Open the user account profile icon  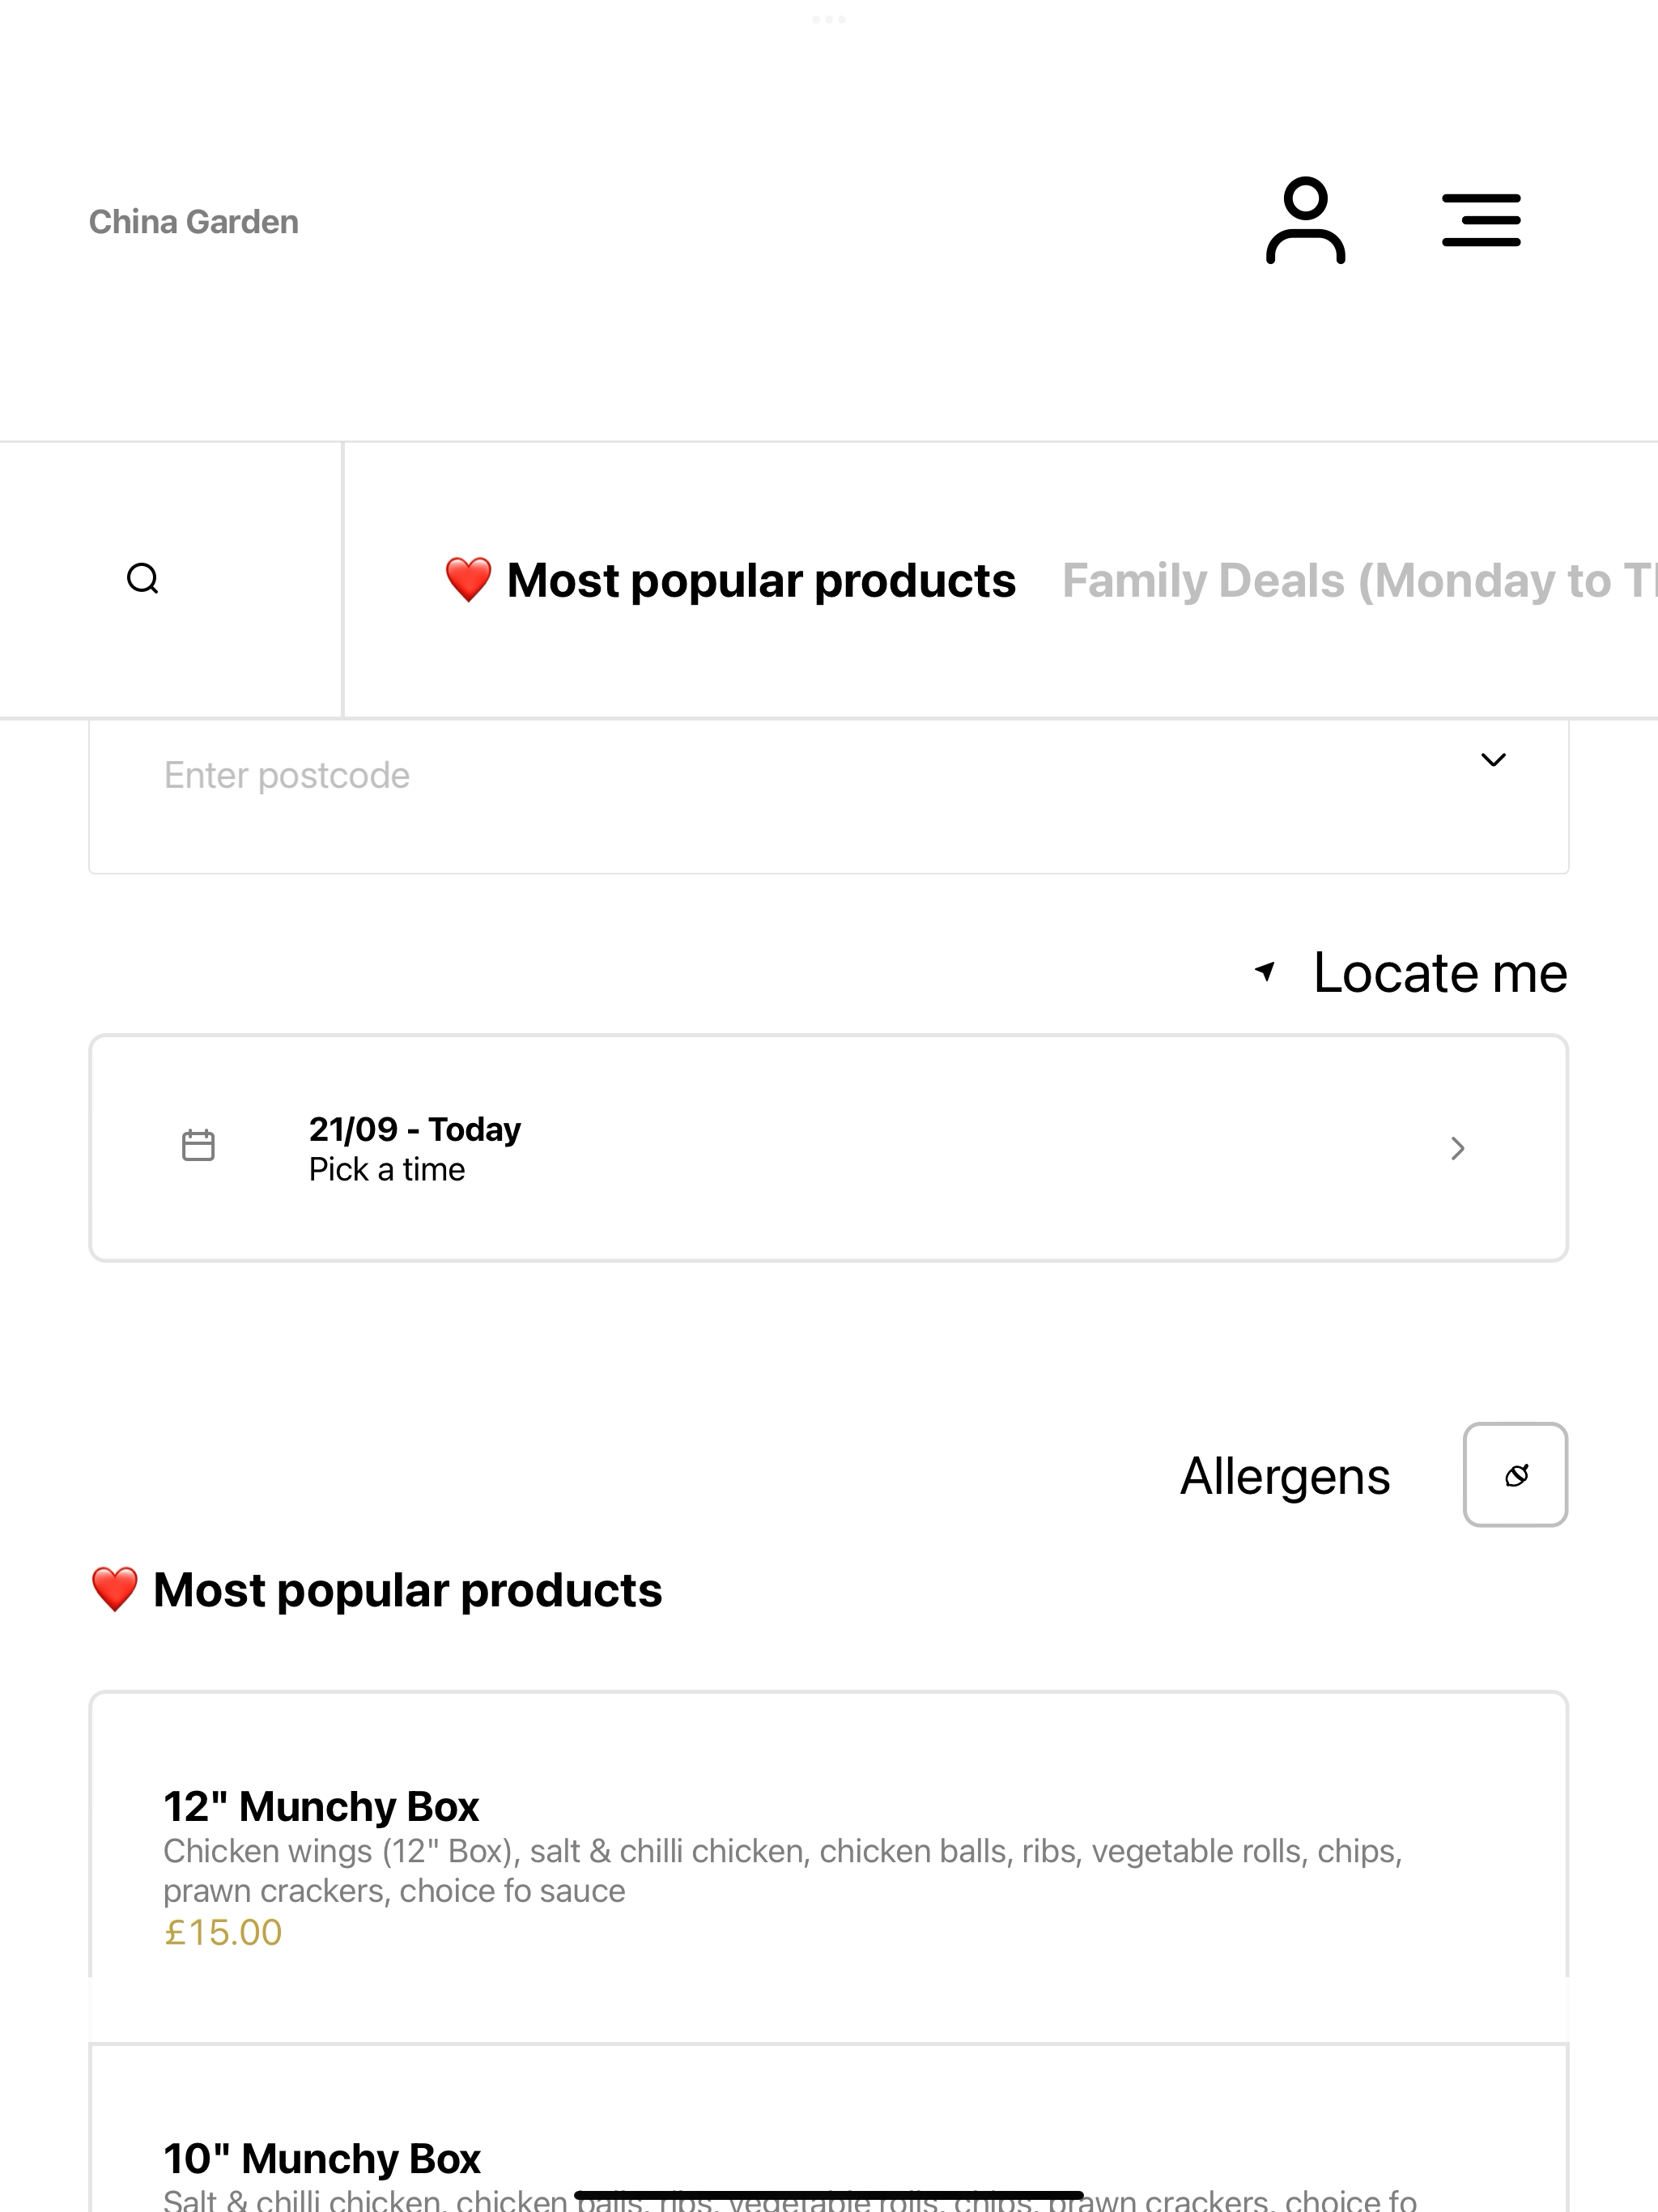[1305, 220]
